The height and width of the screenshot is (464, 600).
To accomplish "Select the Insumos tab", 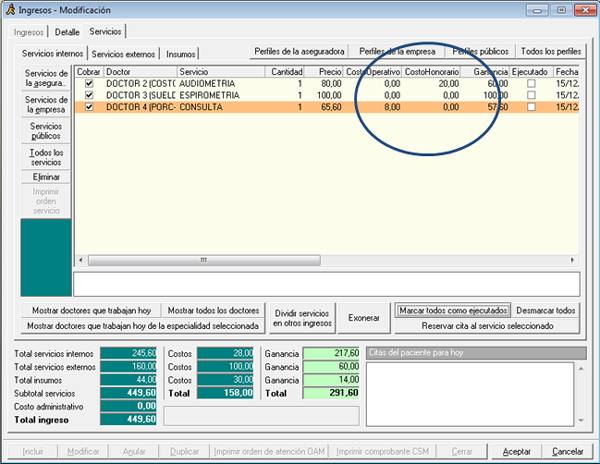I will (182, 53).
